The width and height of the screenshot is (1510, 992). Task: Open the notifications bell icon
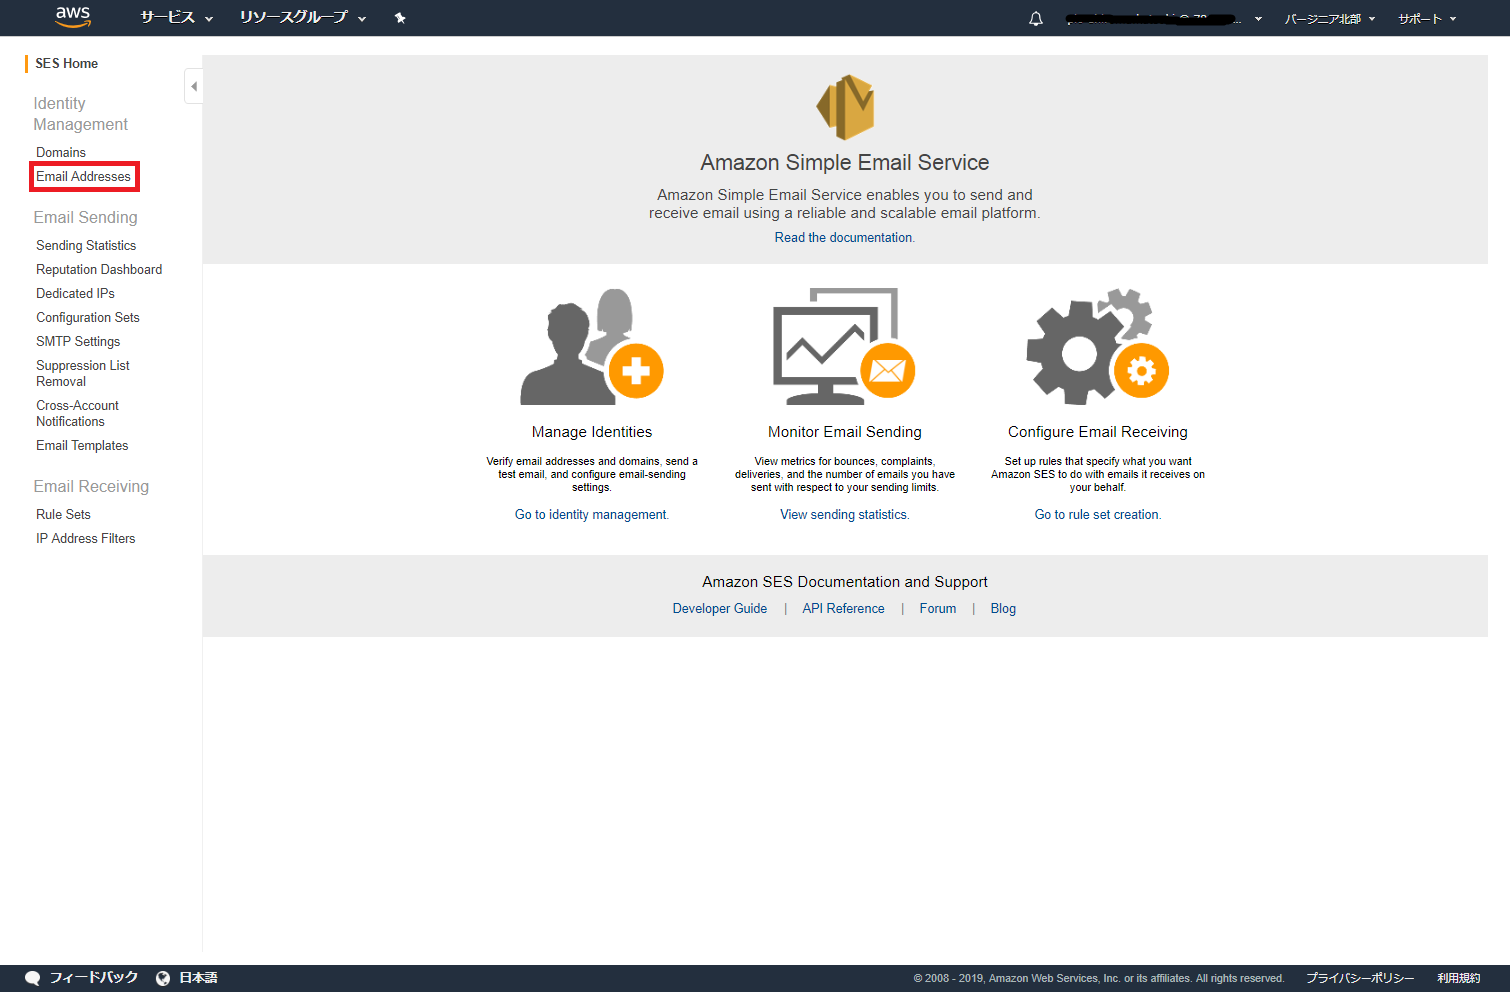coord(1035,18)
